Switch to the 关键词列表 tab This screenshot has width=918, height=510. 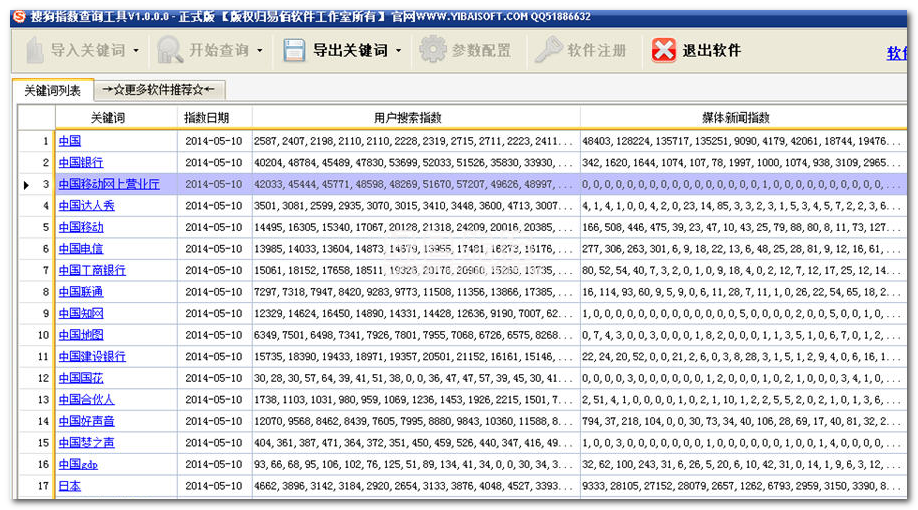click(52, 90)
